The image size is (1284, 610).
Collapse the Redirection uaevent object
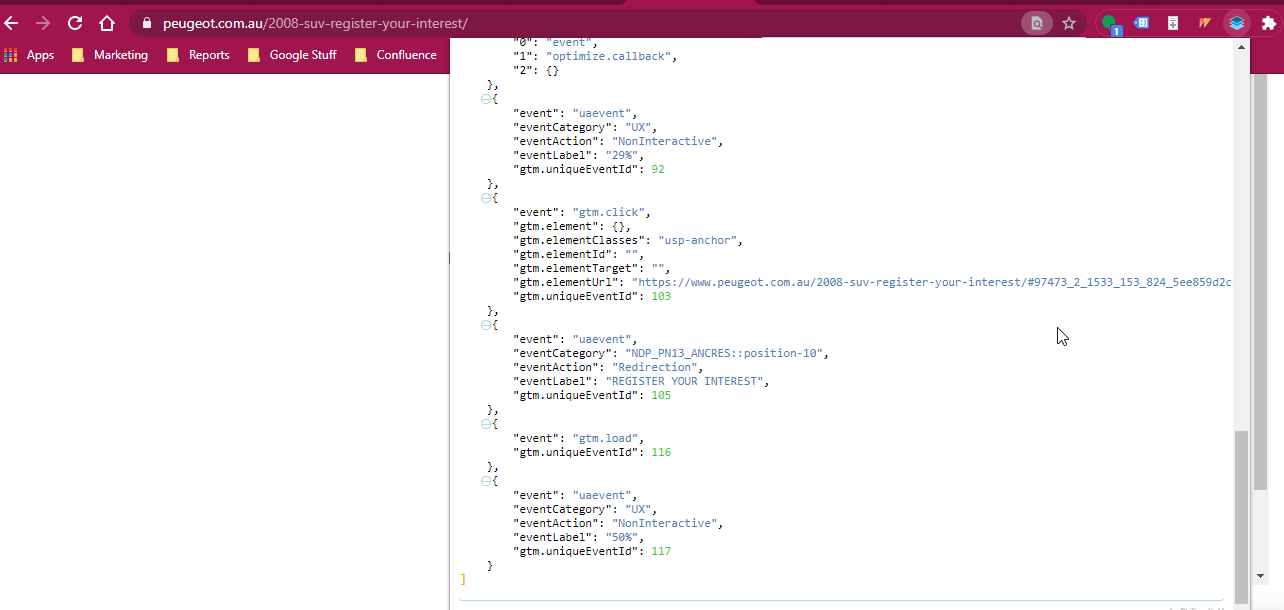coord(486,325)
